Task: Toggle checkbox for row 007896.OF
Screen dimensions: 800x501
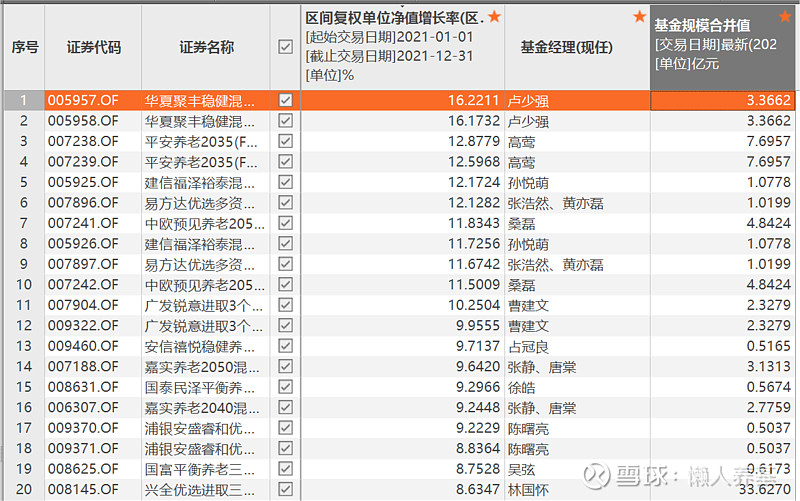Action: pyautogui.click(x=286, y=203)
